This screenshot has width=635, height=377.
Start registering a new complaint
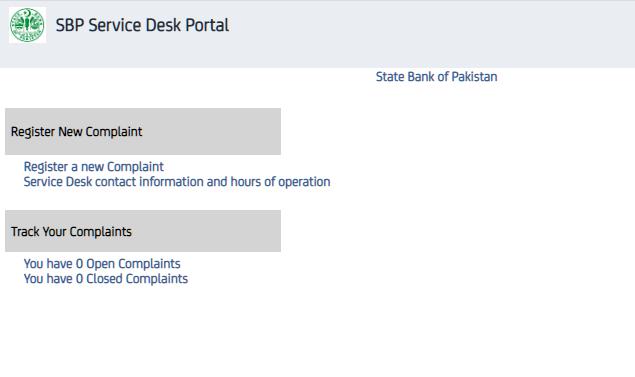pos(94,167)
